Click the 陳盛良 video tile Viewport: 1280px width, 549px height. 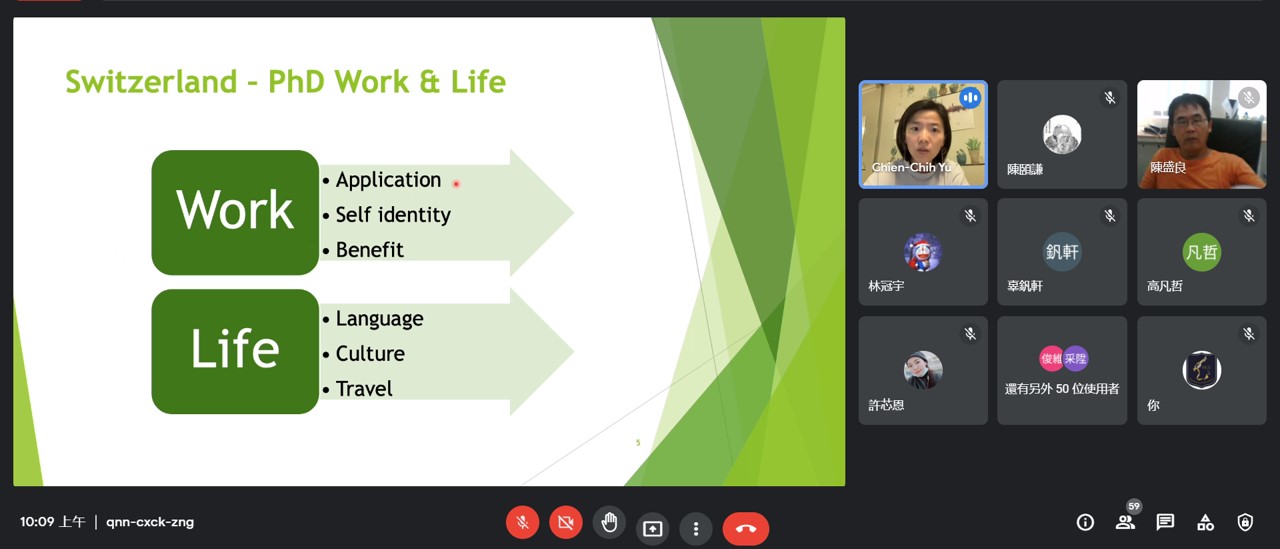pyautogui.click(x=1201, y=134)
